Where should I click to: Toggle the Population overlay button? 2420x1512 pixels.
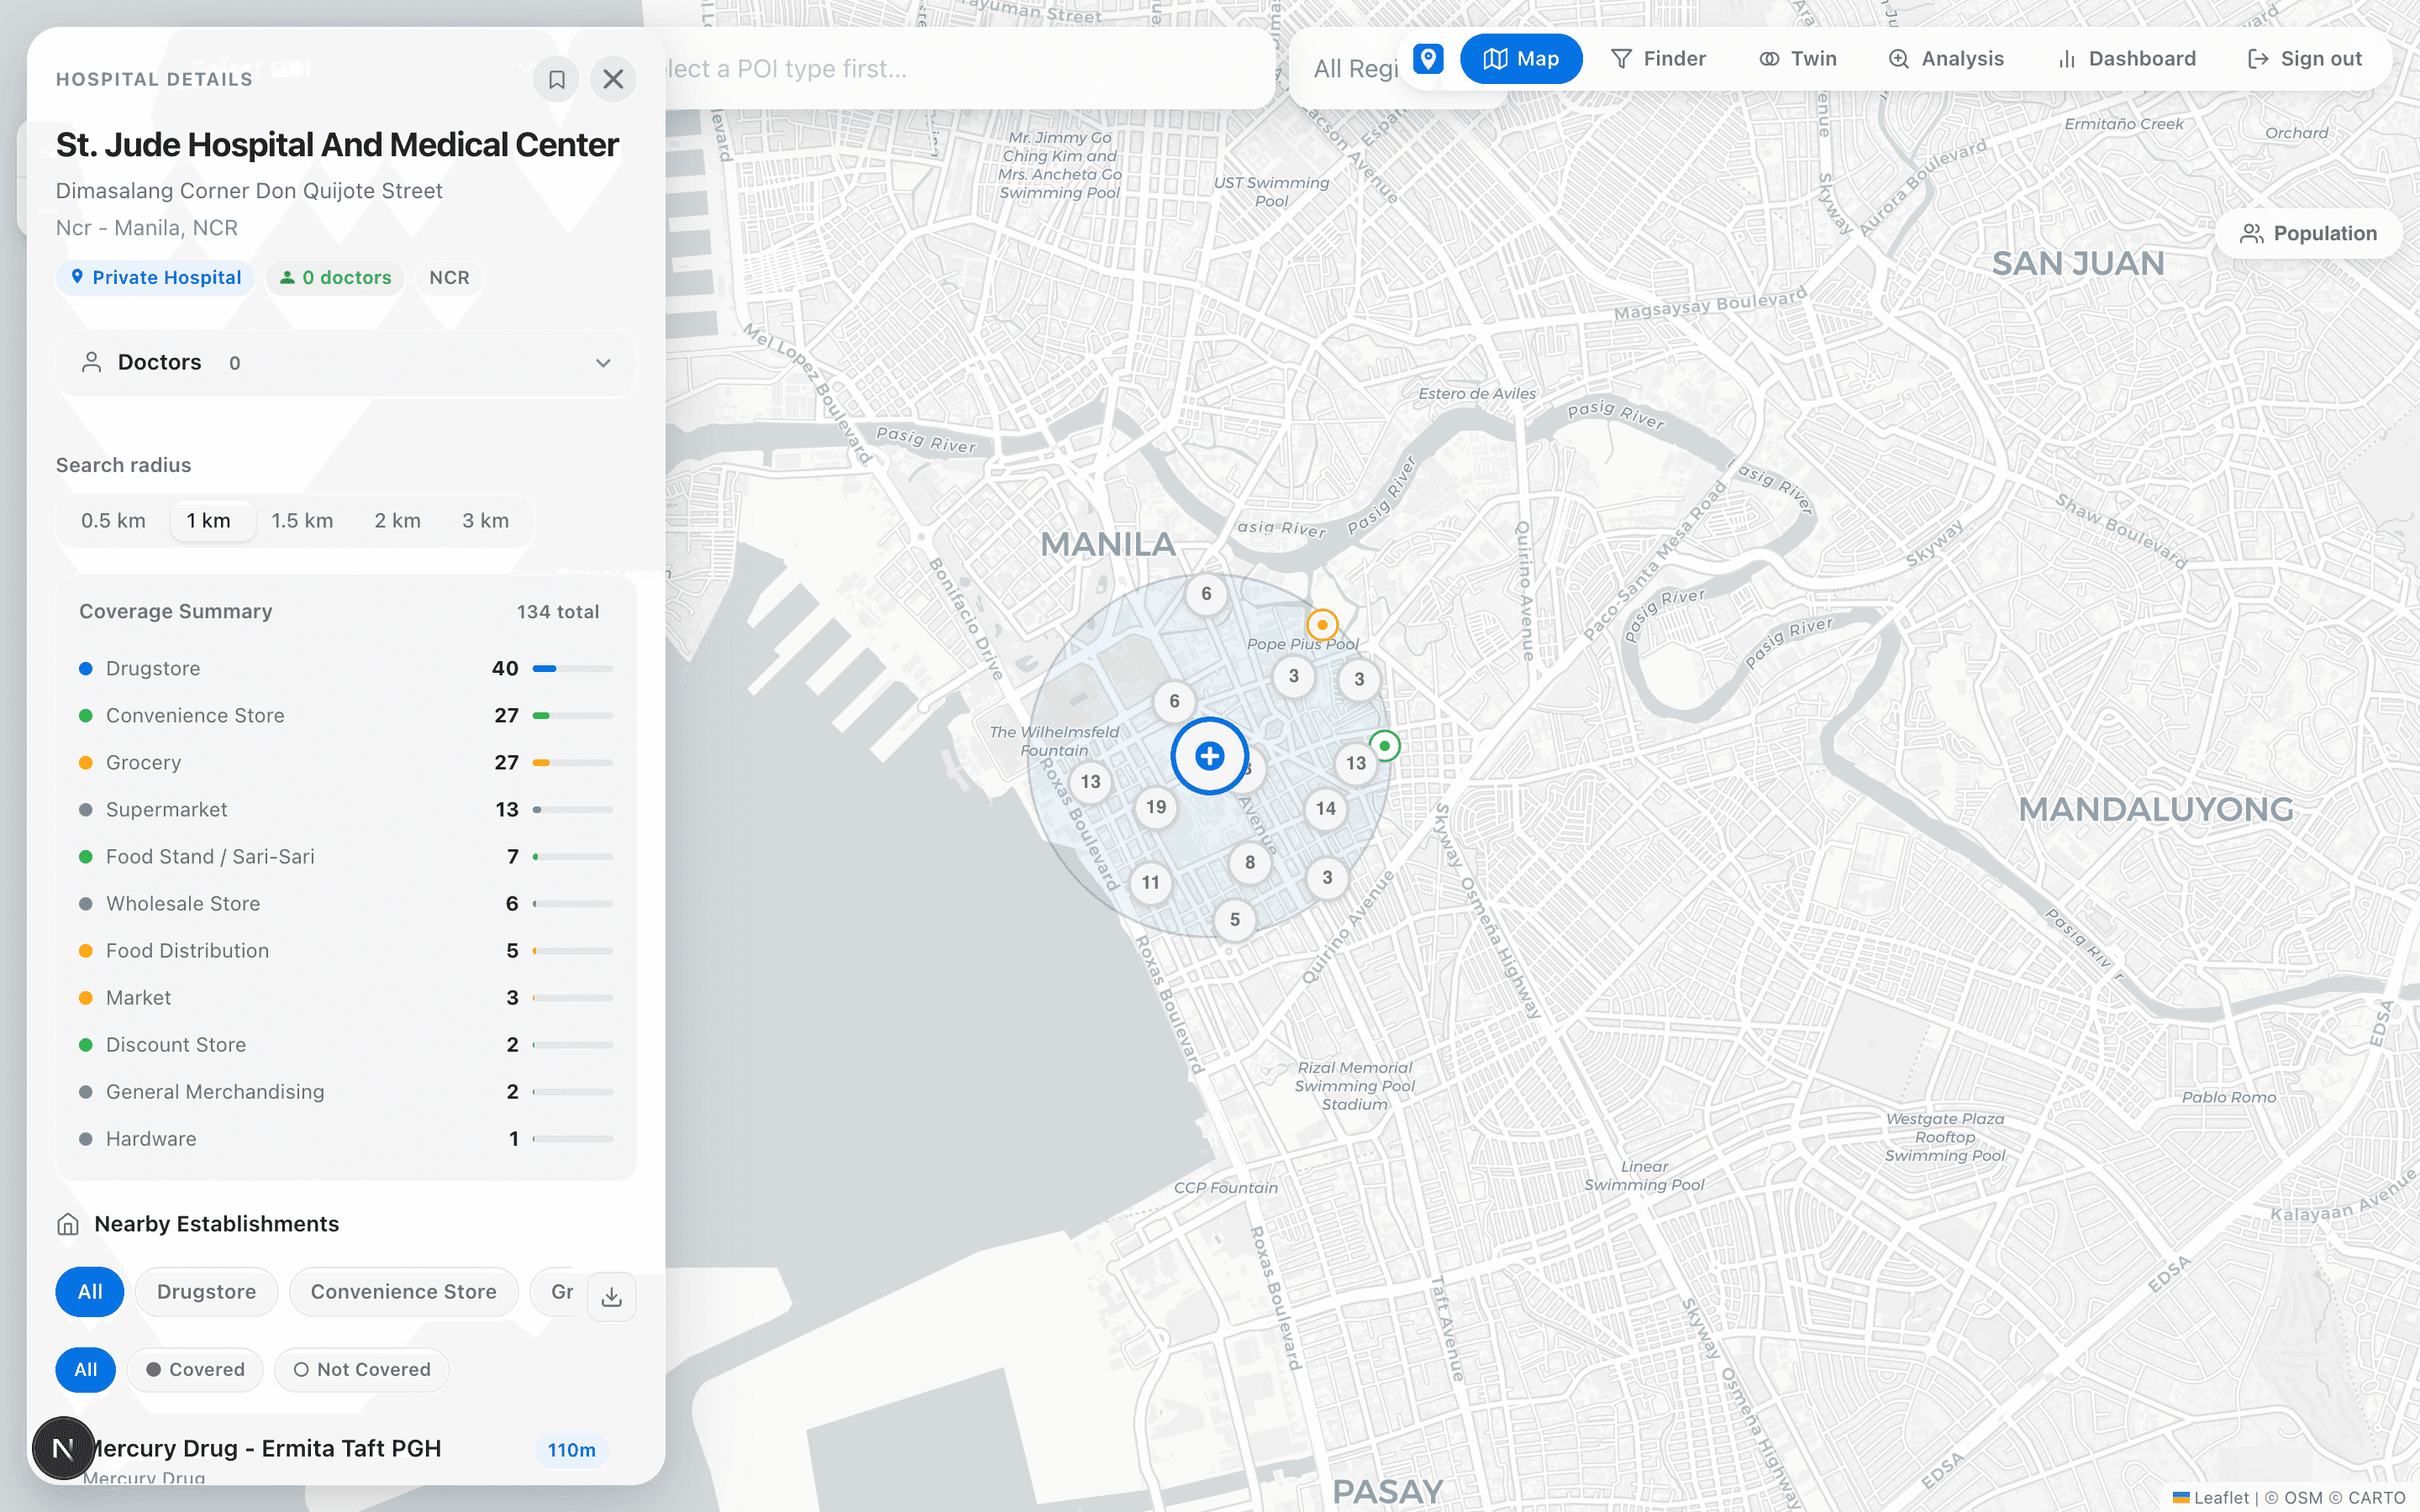coord(2309,234)
